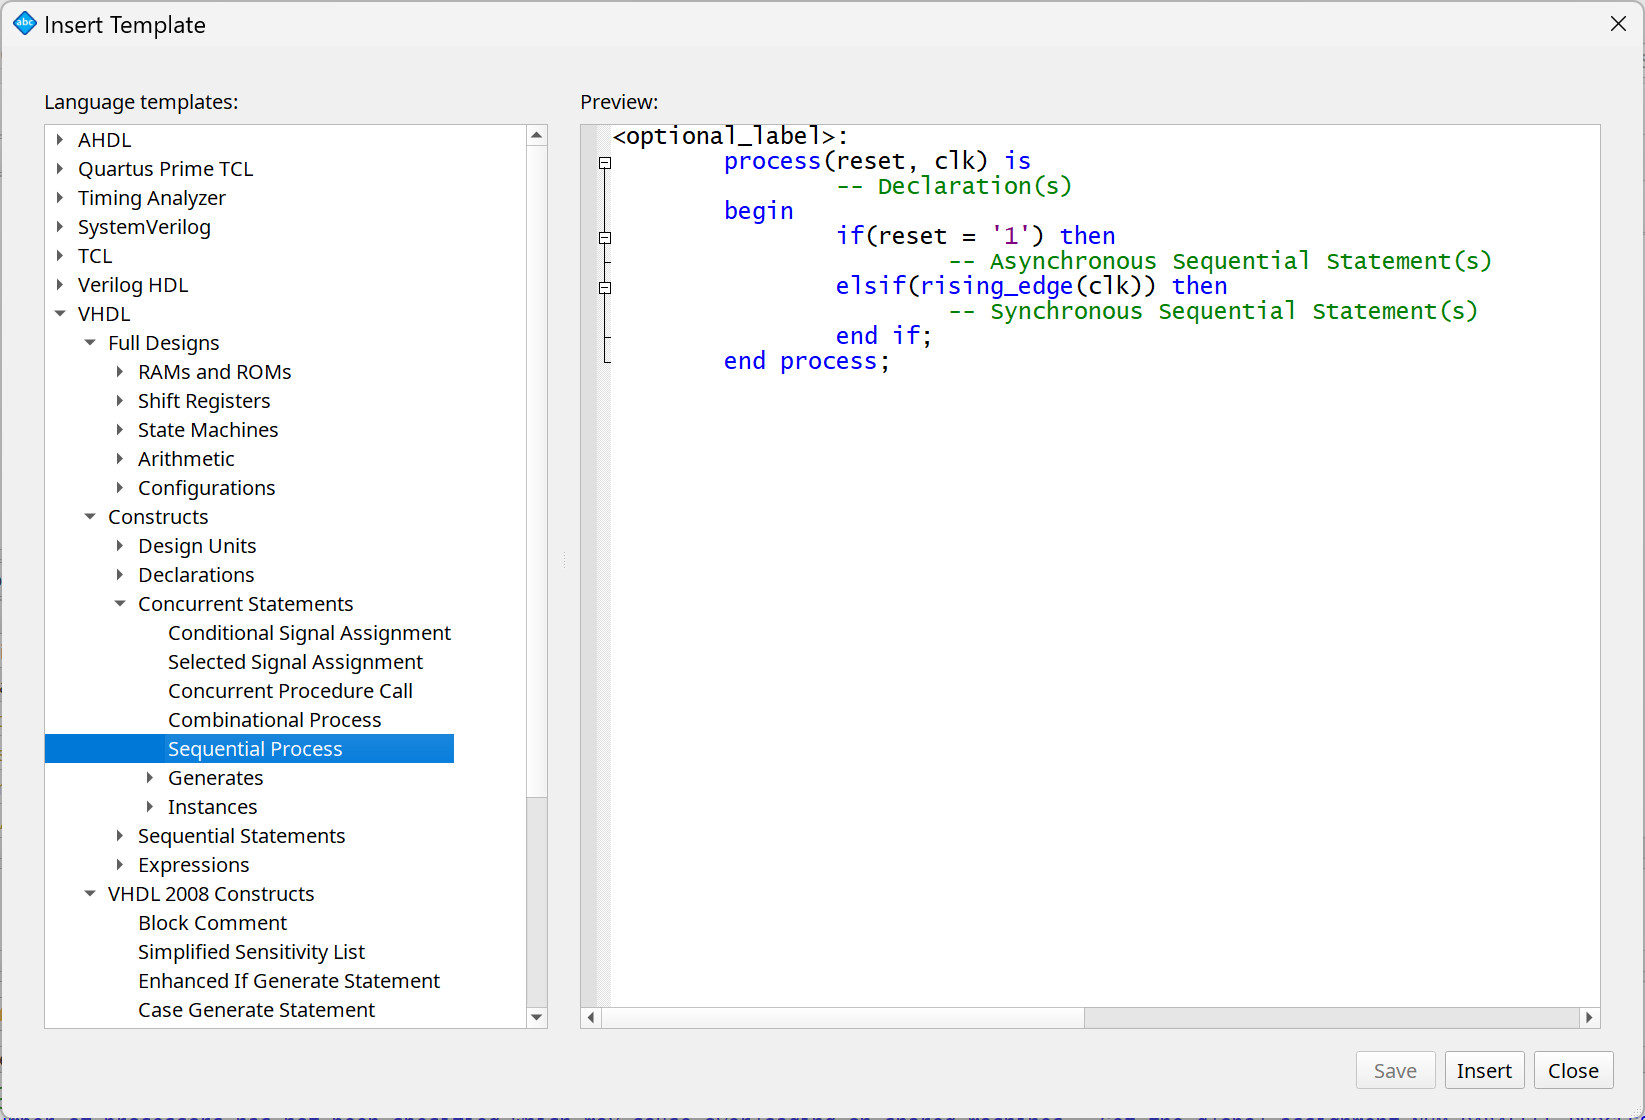Select Conditional Signal Assignment template

(309, 633)
